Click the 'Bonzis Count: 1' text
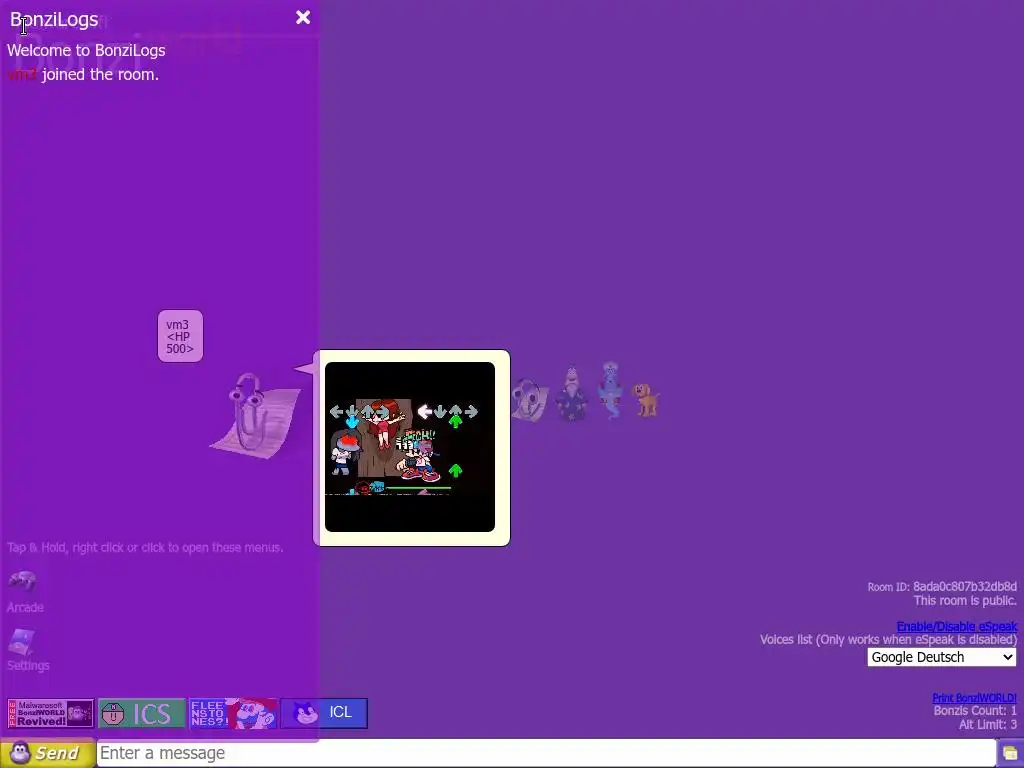The height and width of the screenshot is (768, 1024). [975, 711]
